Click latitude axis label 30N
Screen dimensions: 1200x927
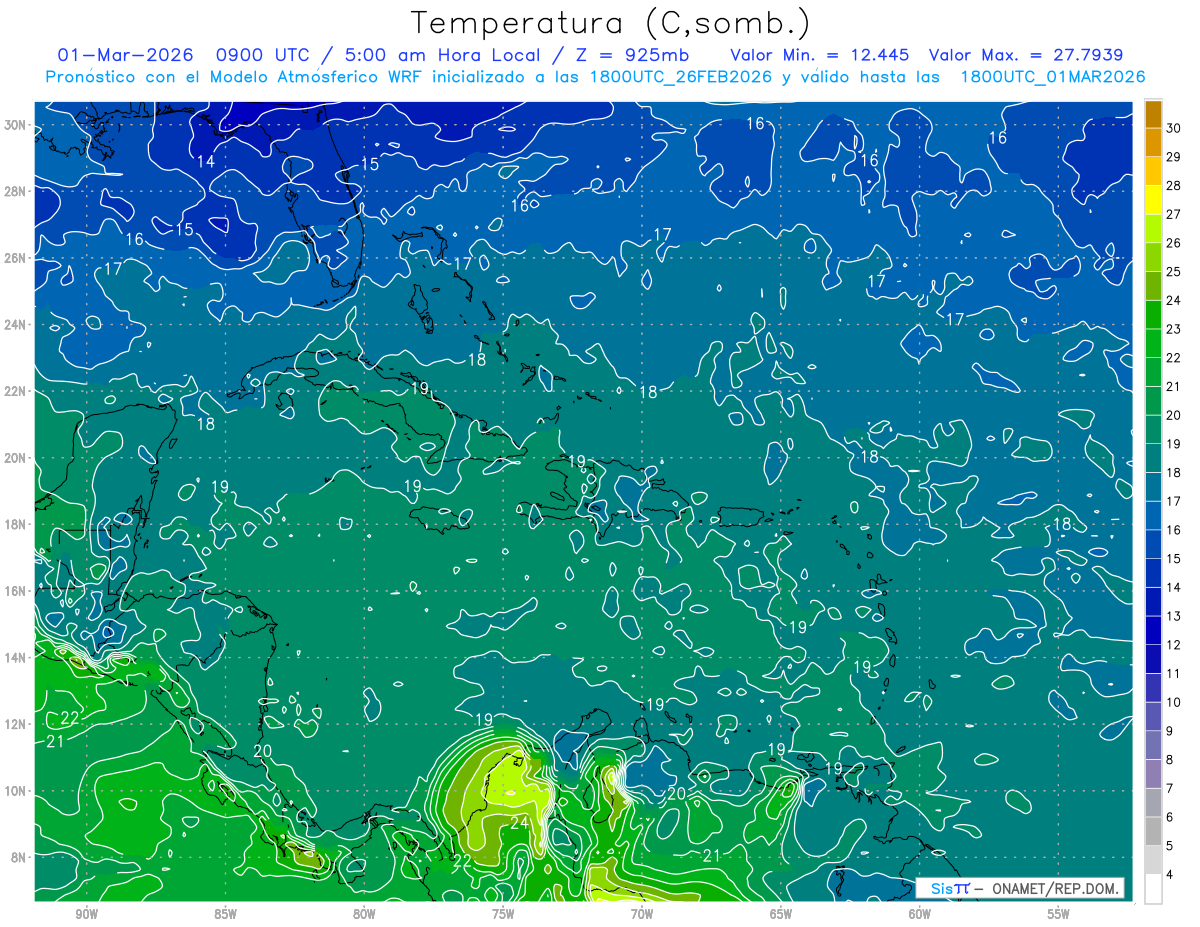(x=17, y=125)
